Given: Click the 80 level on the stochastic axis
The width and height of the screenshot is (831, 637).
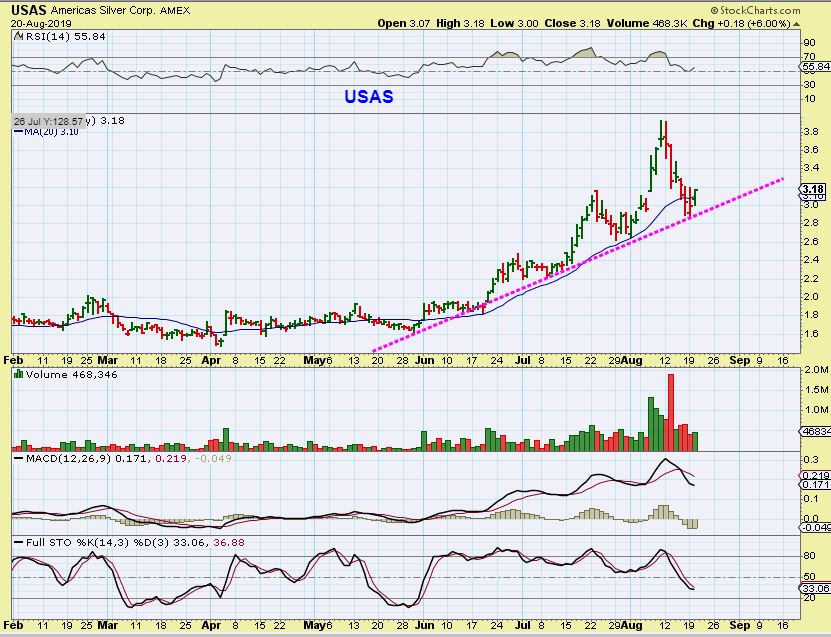Looking at the screenshot, I should pyautogui.click(x=809, y=556).
